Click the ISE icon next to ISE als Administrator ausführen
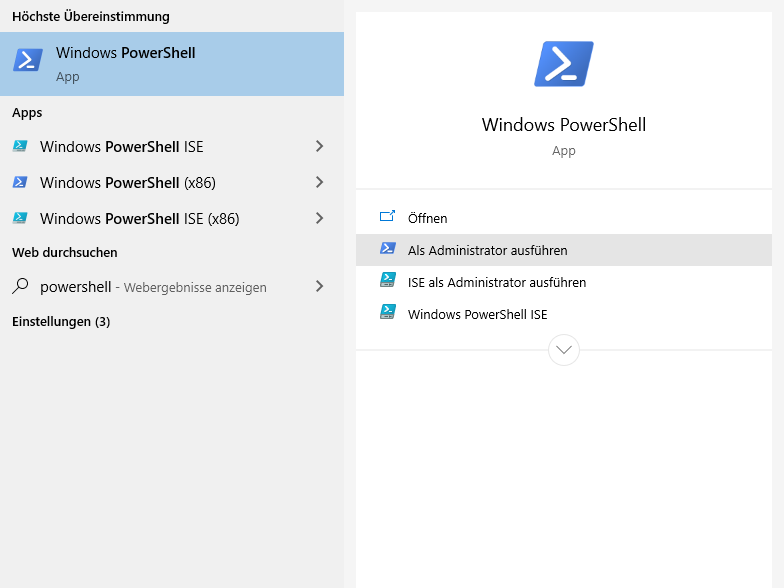Screen dimensions: 784x588 tap(388, 280)
